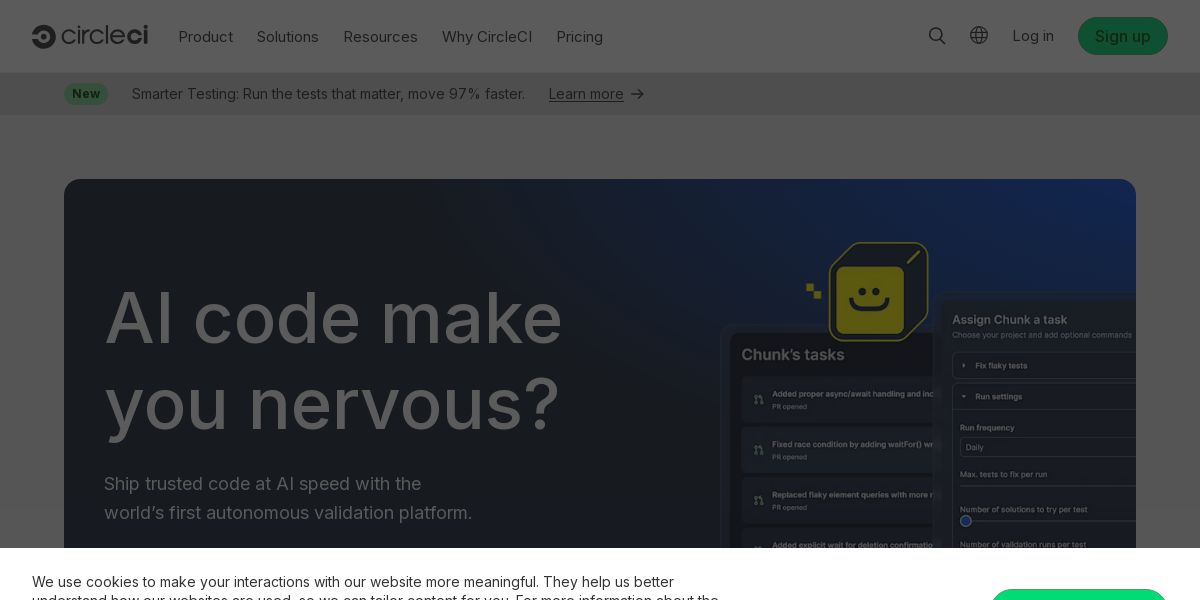Follow the Learn more link
Image resolution: width=1200 pixels, height=600 pixels.
click(x=586, y=94)
